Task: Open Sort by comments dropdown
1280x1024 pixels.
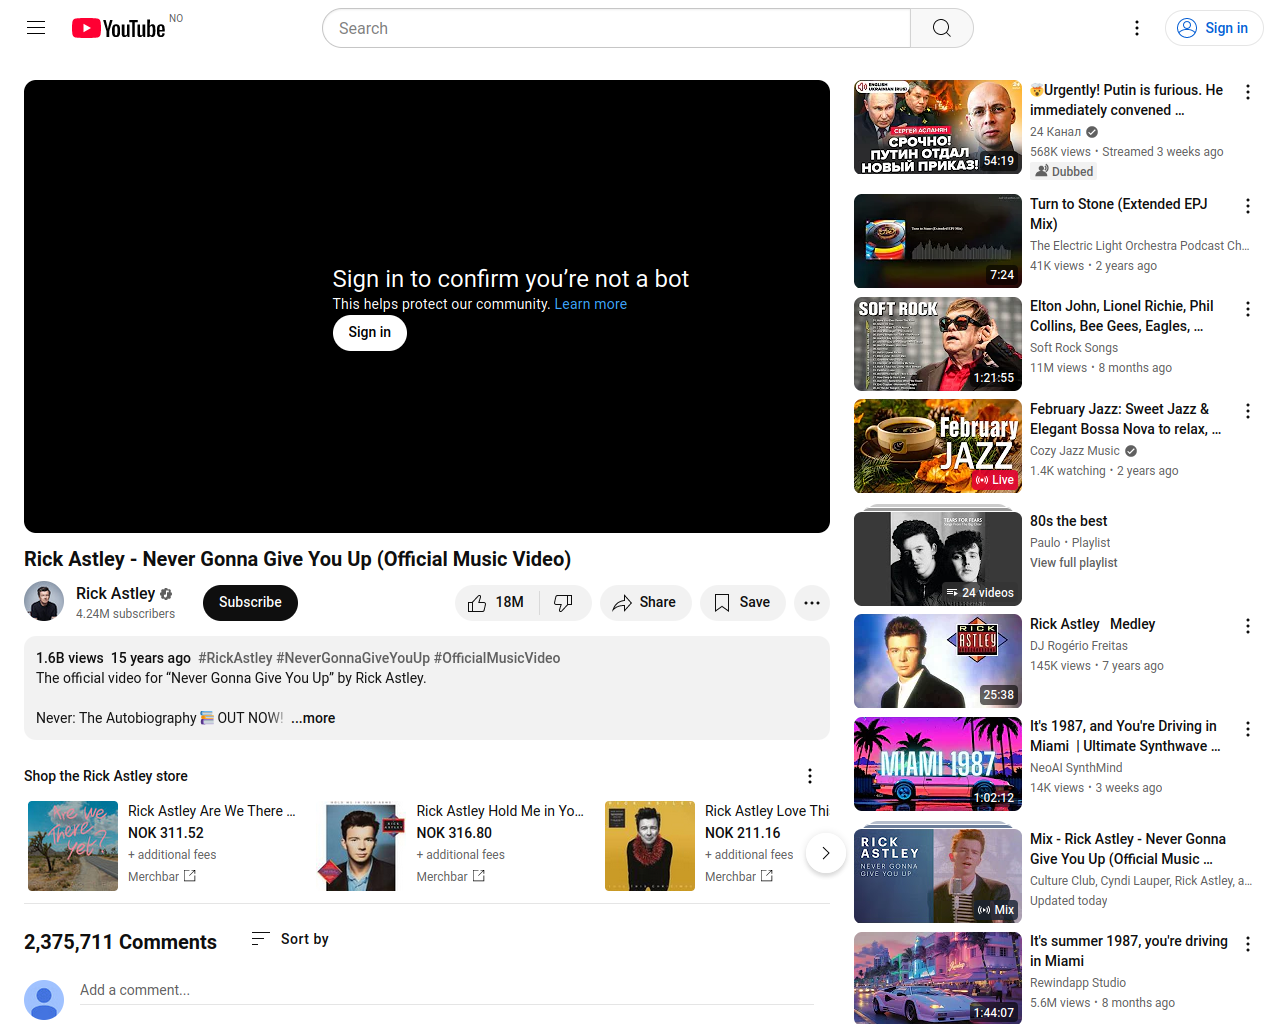Action: [x=290, y=939]
